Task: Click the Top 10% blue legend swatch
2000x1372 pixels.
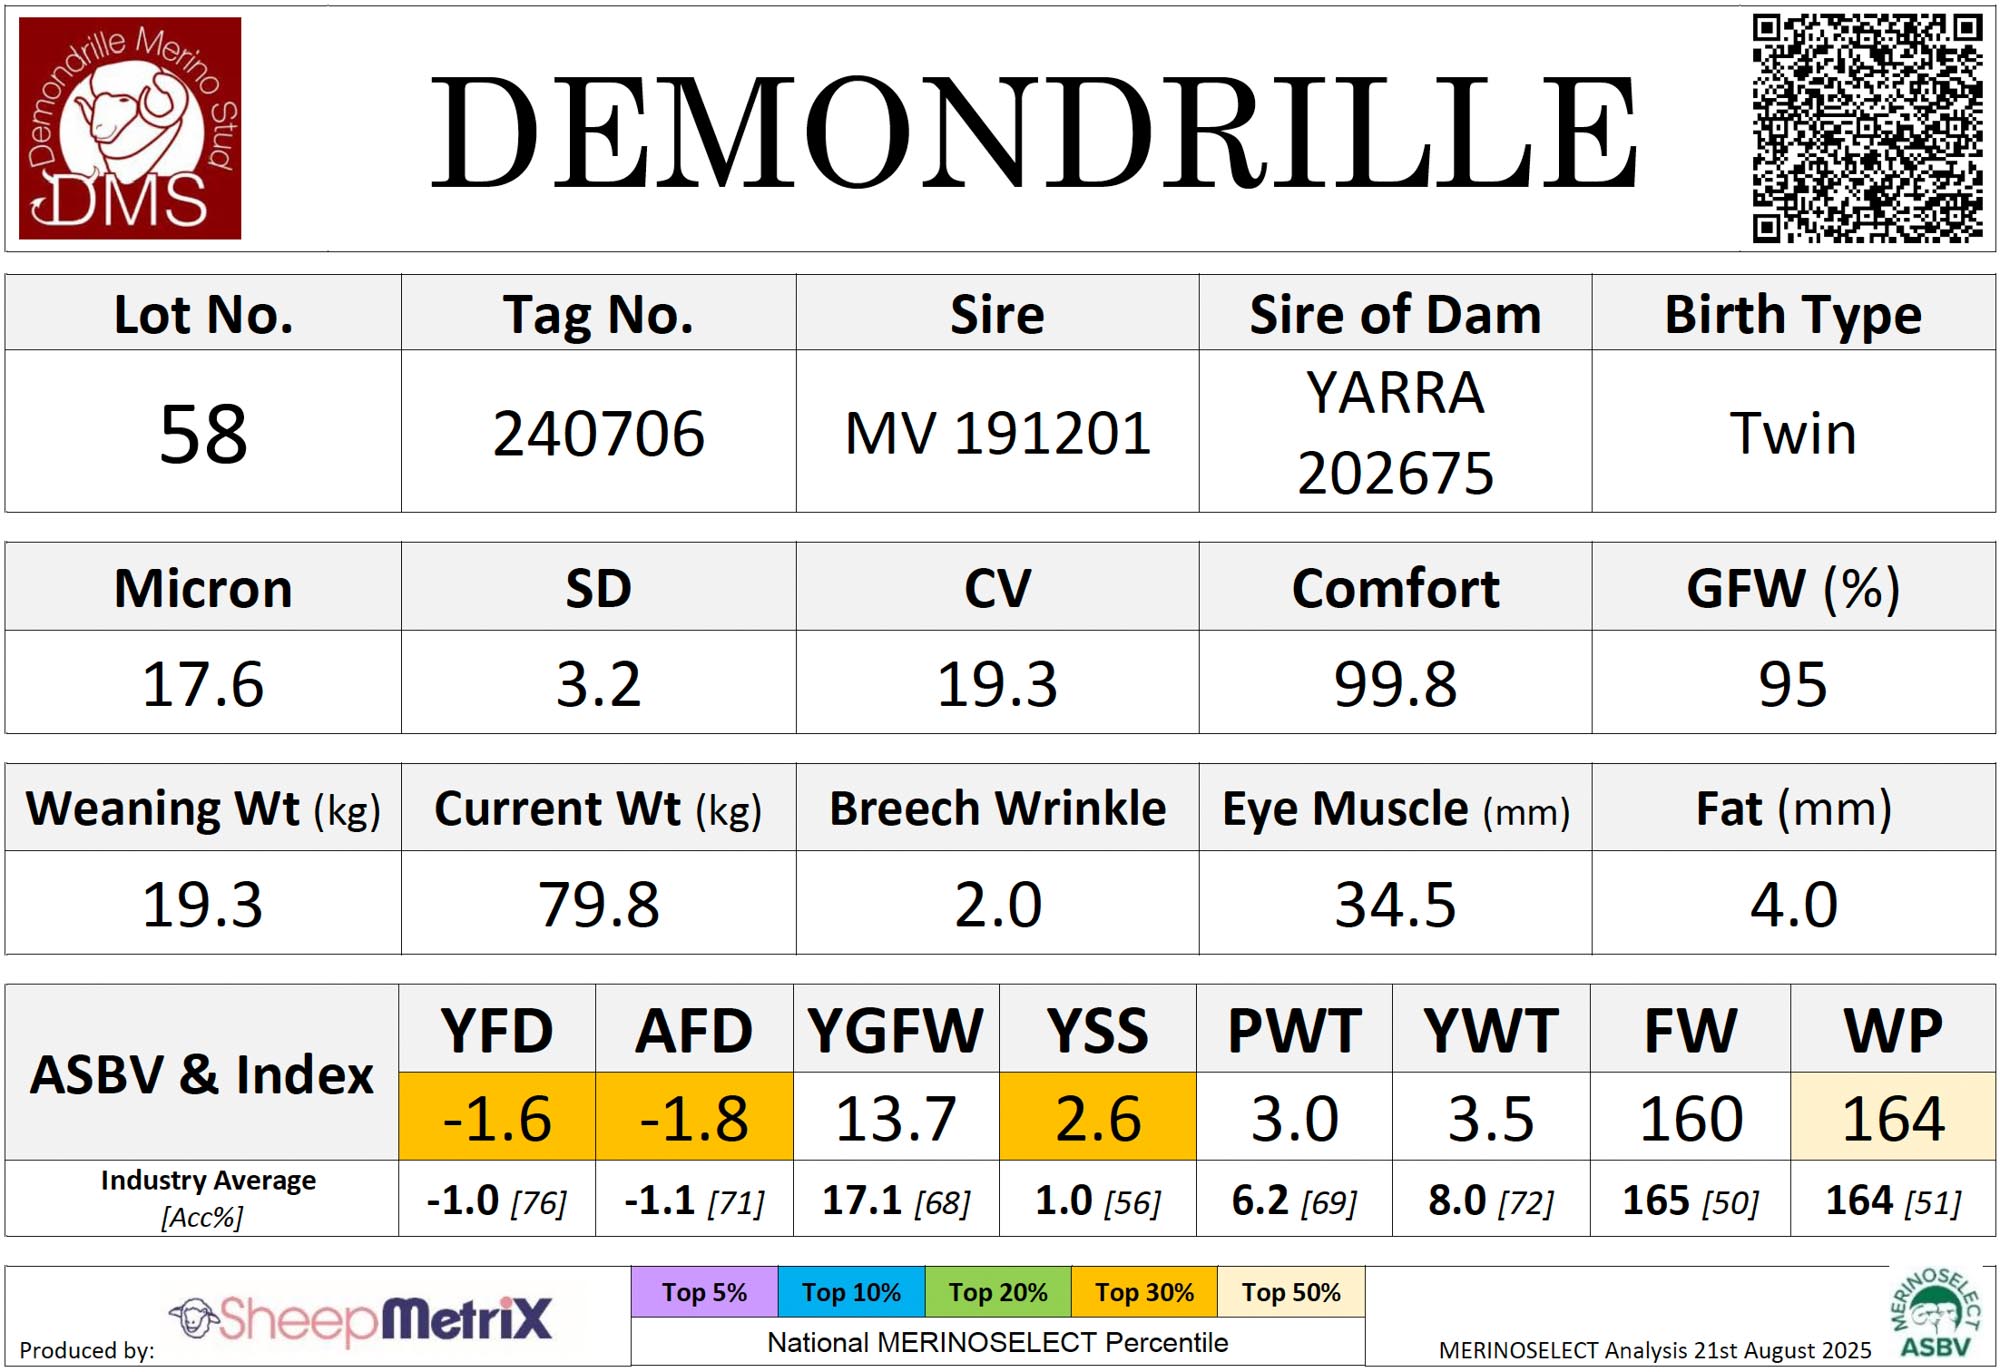Action: point(851,1292)
